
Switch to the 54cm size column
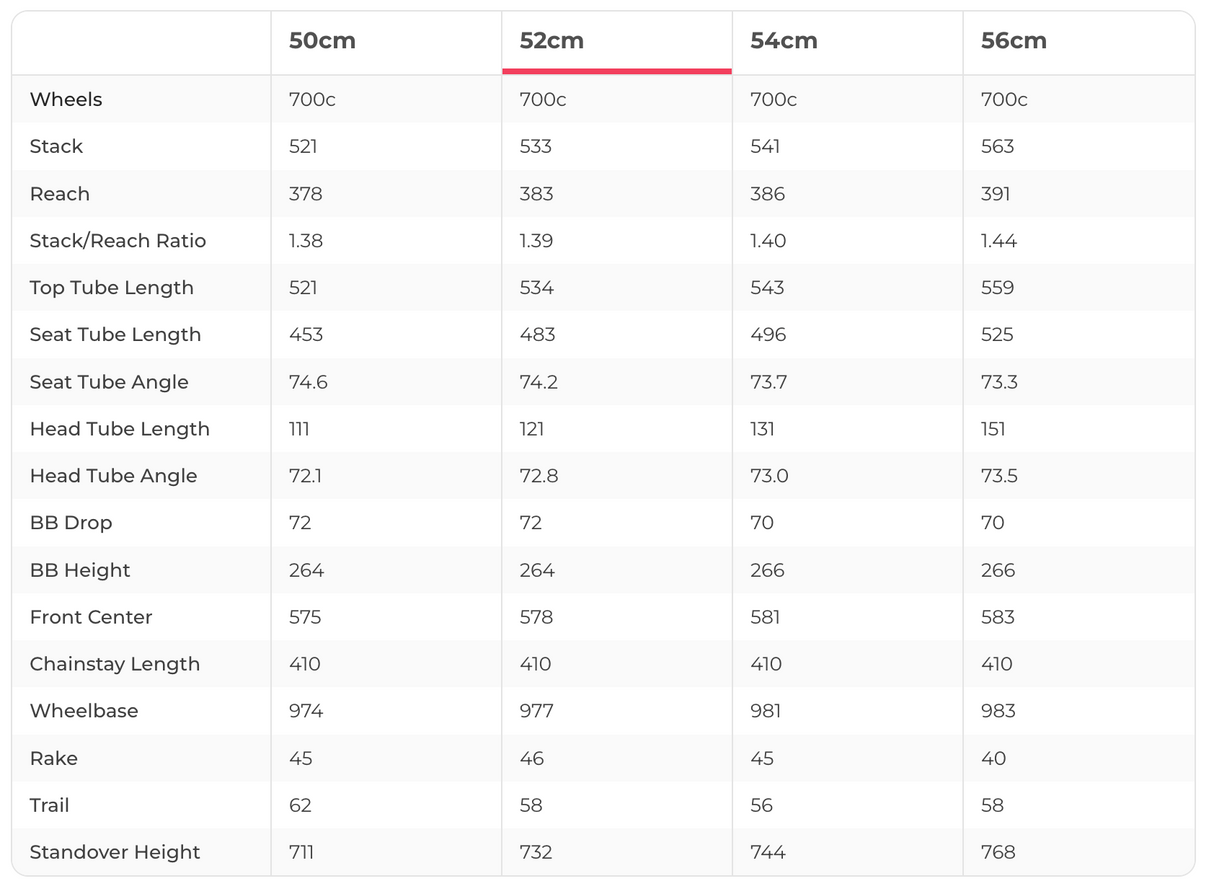pos(783,41)
